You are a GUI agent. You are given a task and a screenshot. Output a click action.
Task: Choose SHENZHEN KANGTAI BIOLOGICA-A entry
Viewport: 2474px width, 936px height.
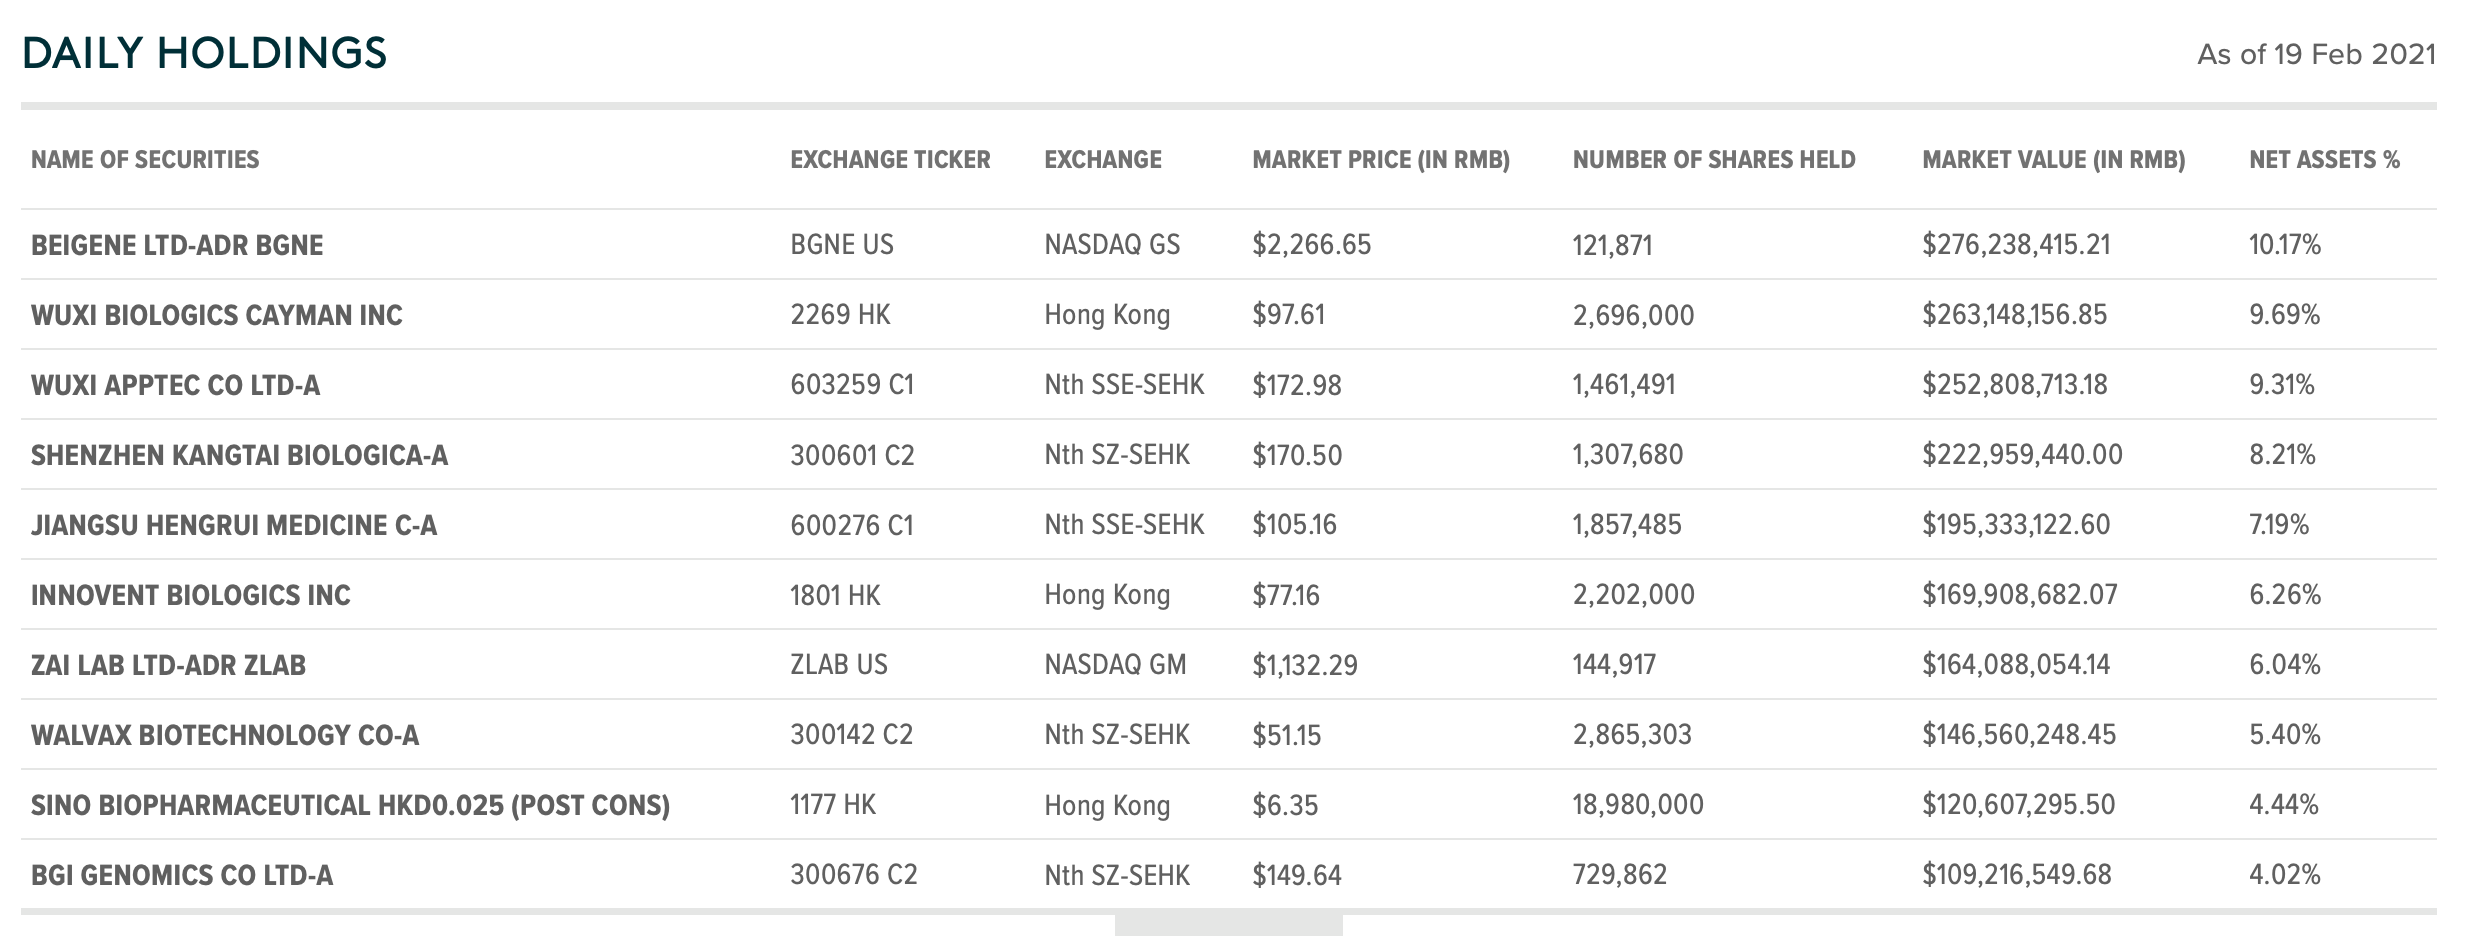(240, 456)
